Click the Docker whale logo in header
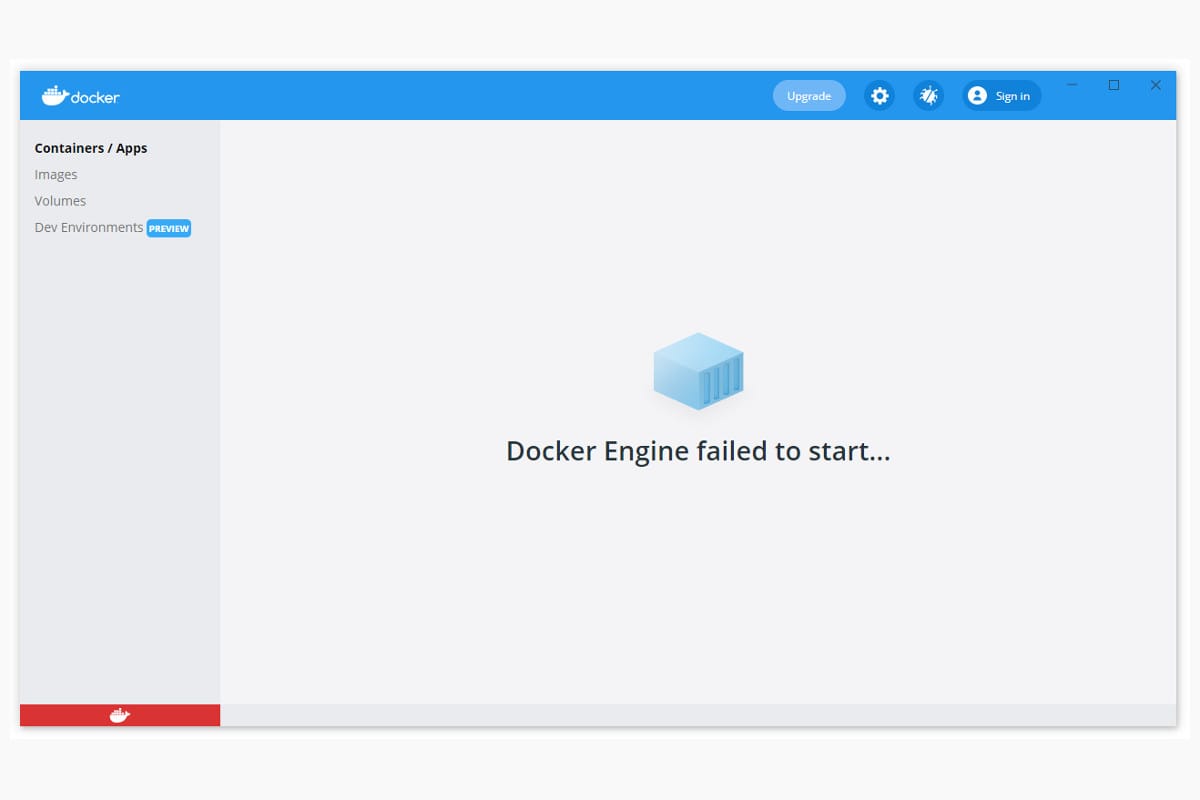The width and height of the screenshot is (1200, 800). (x=54, y=95)
